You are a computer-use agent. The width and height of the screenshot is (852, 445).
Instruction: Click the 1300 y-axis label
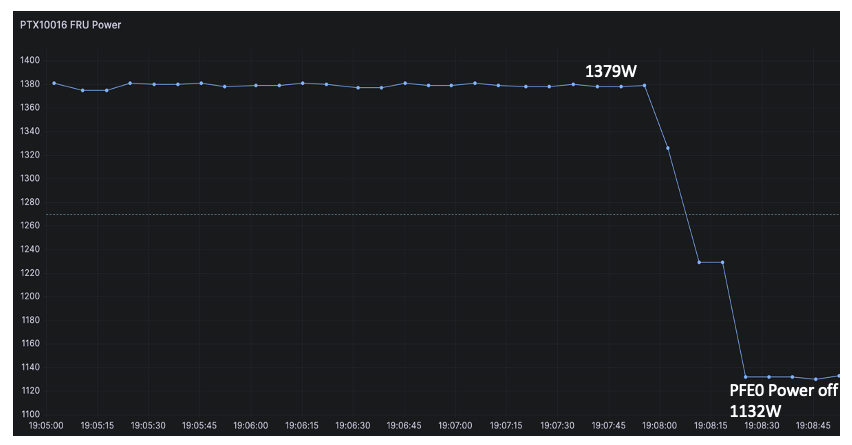point(30,178)
